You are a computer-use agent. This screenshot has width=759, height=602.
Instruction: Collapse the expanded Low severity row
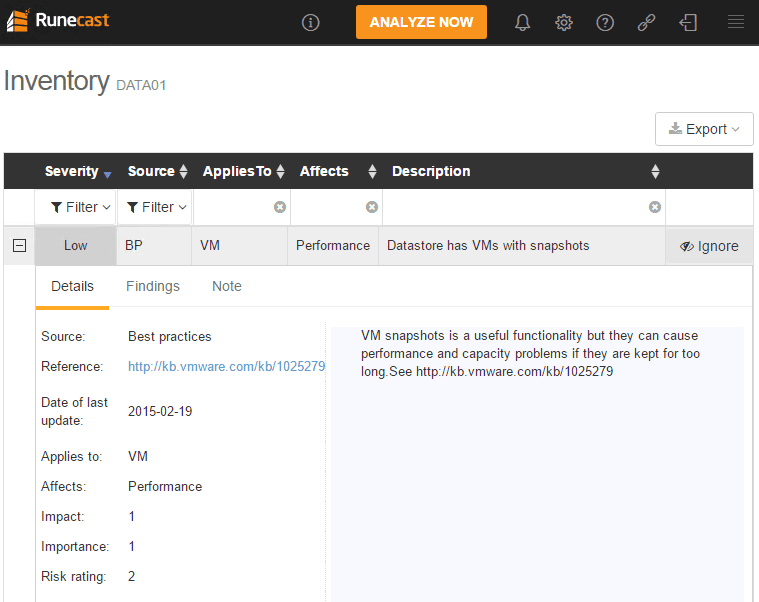19,246
